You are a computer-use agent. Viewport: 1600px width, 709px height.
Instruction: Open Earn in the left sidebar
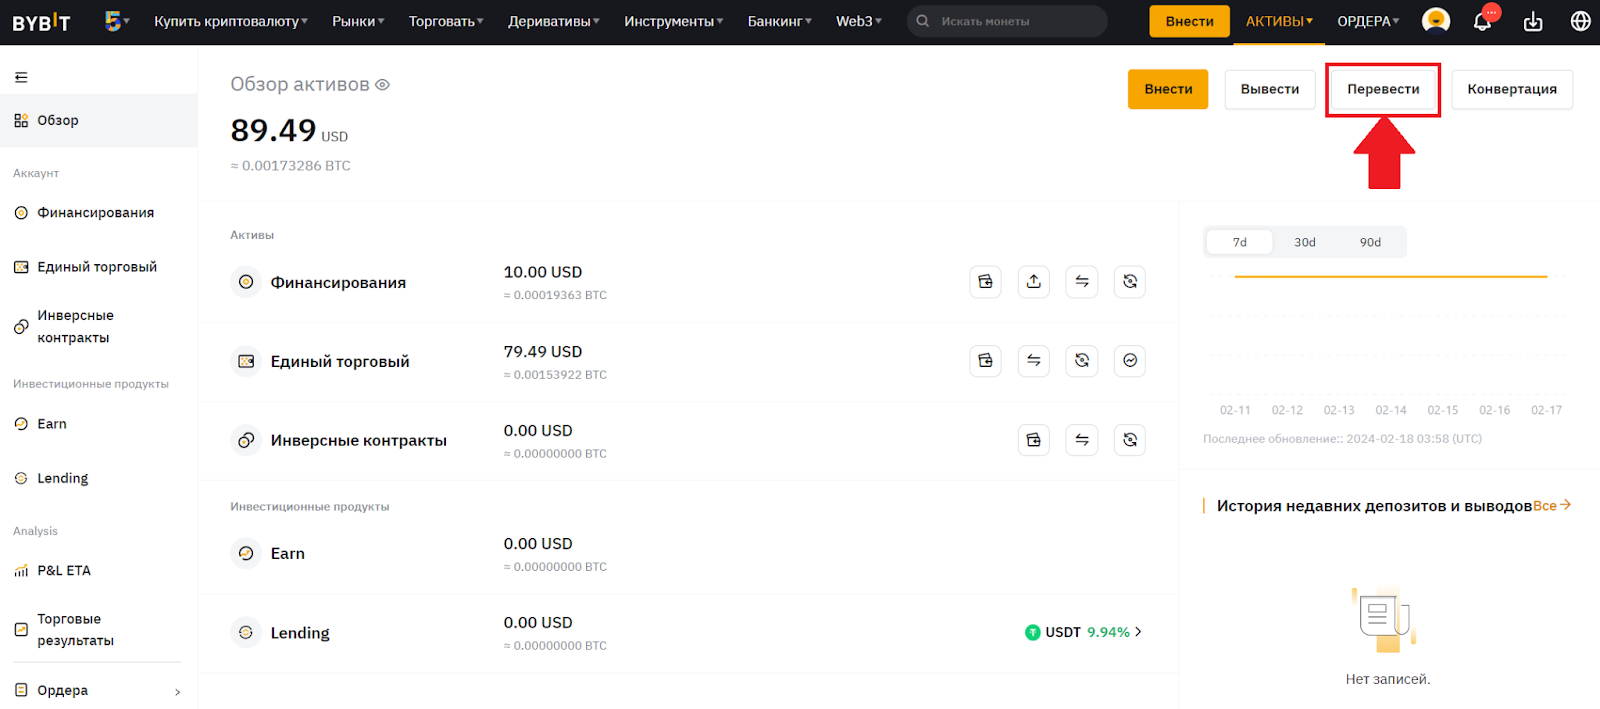pos(52,424)
